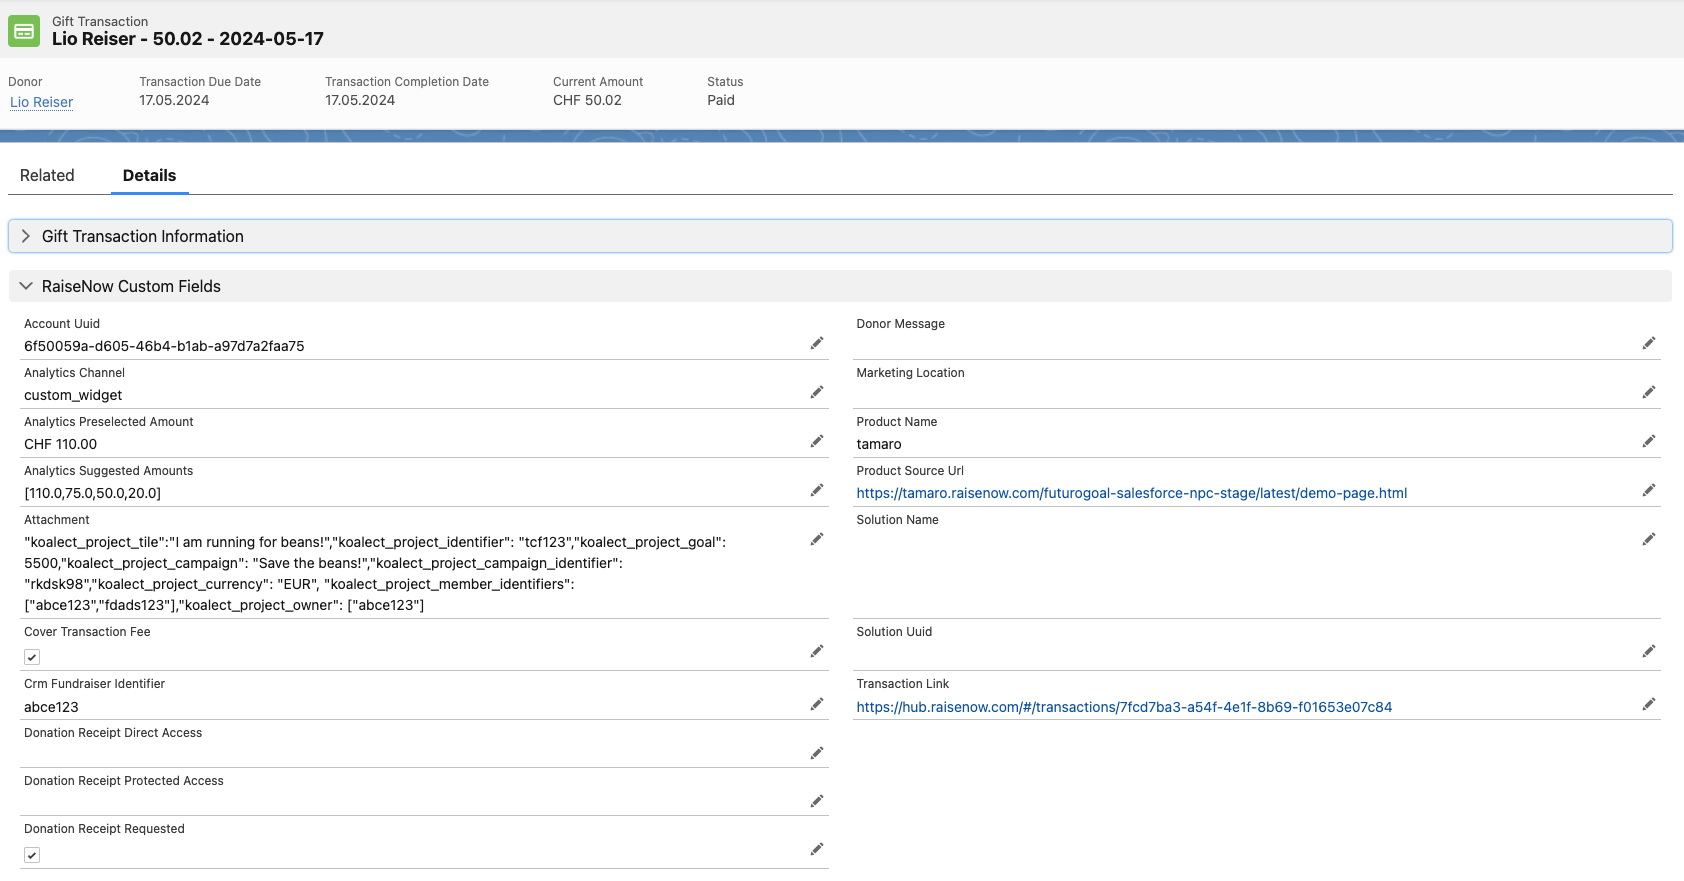Click the custom_widget channel value

pyautogui.click(x=73, y=395)
